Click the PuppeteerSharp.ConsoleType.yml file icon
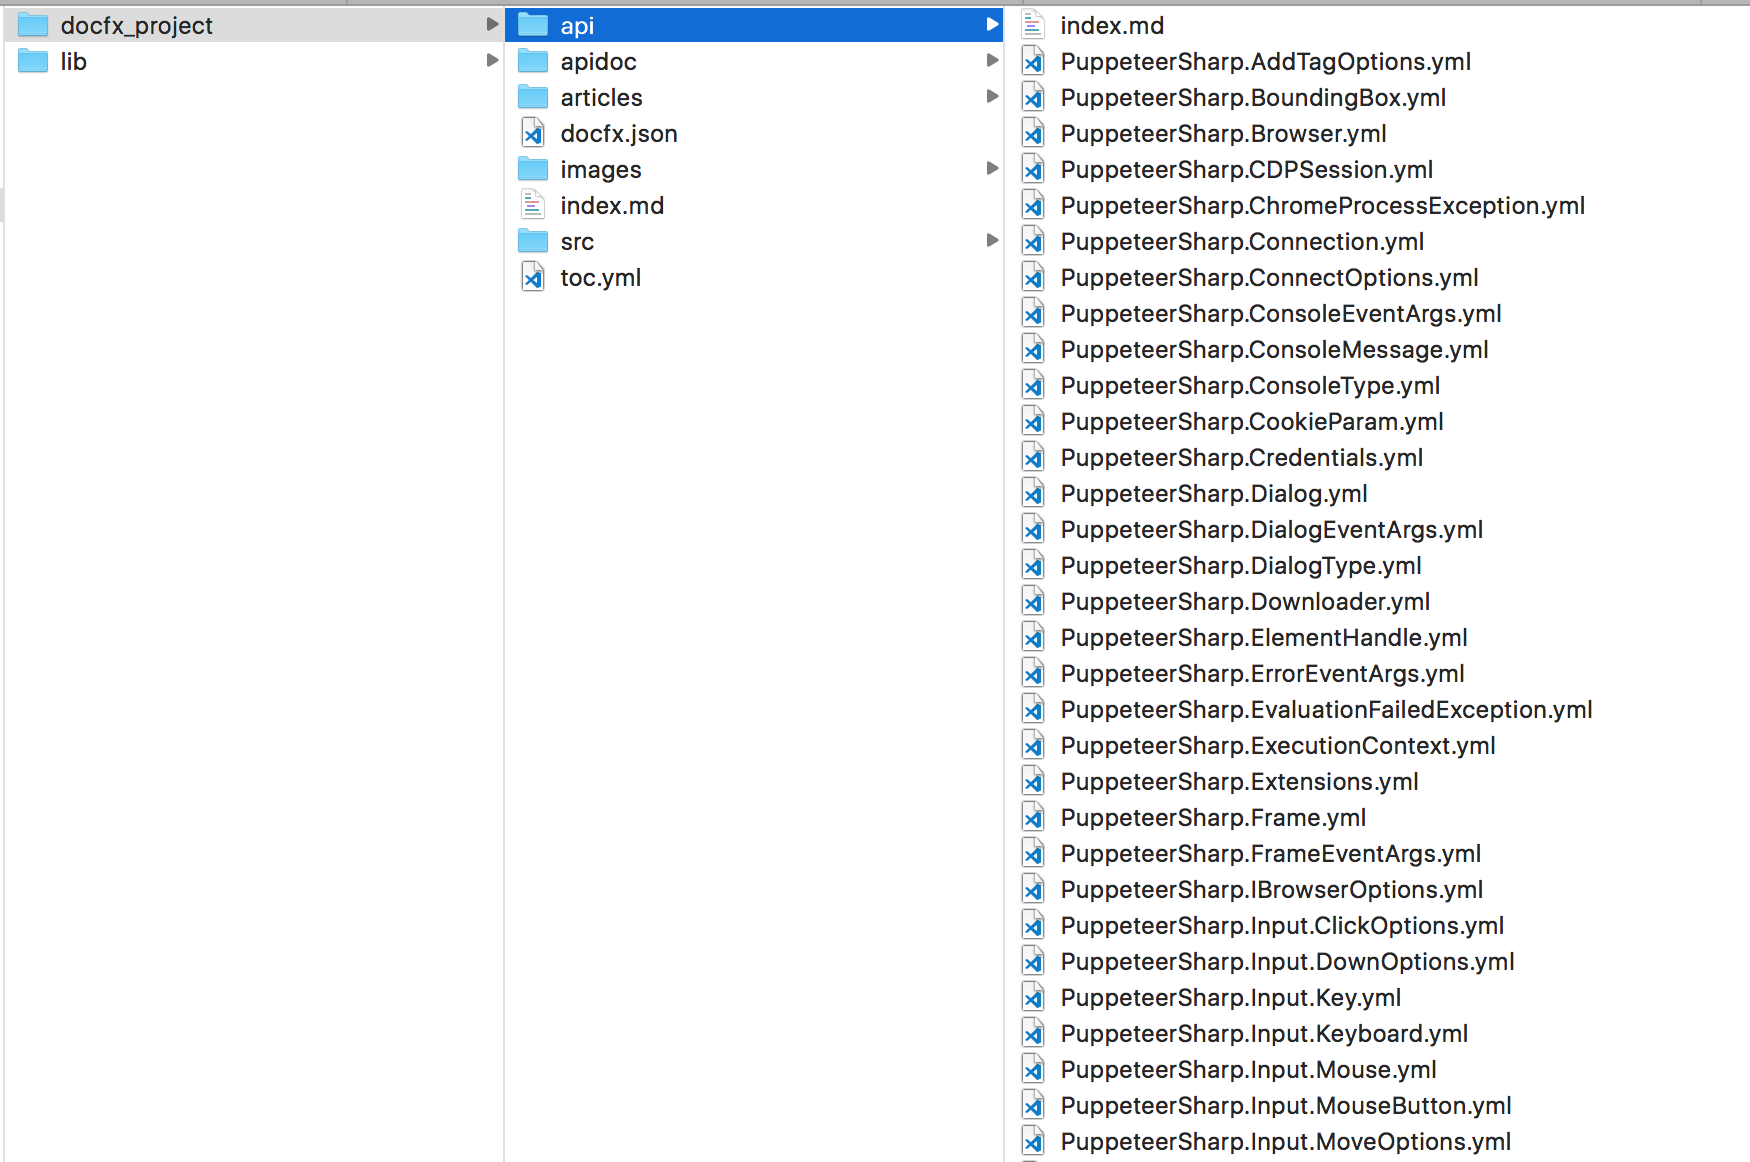Image resolution: width=1750 pixels, height=1162 pixels. pos(1033,385)
